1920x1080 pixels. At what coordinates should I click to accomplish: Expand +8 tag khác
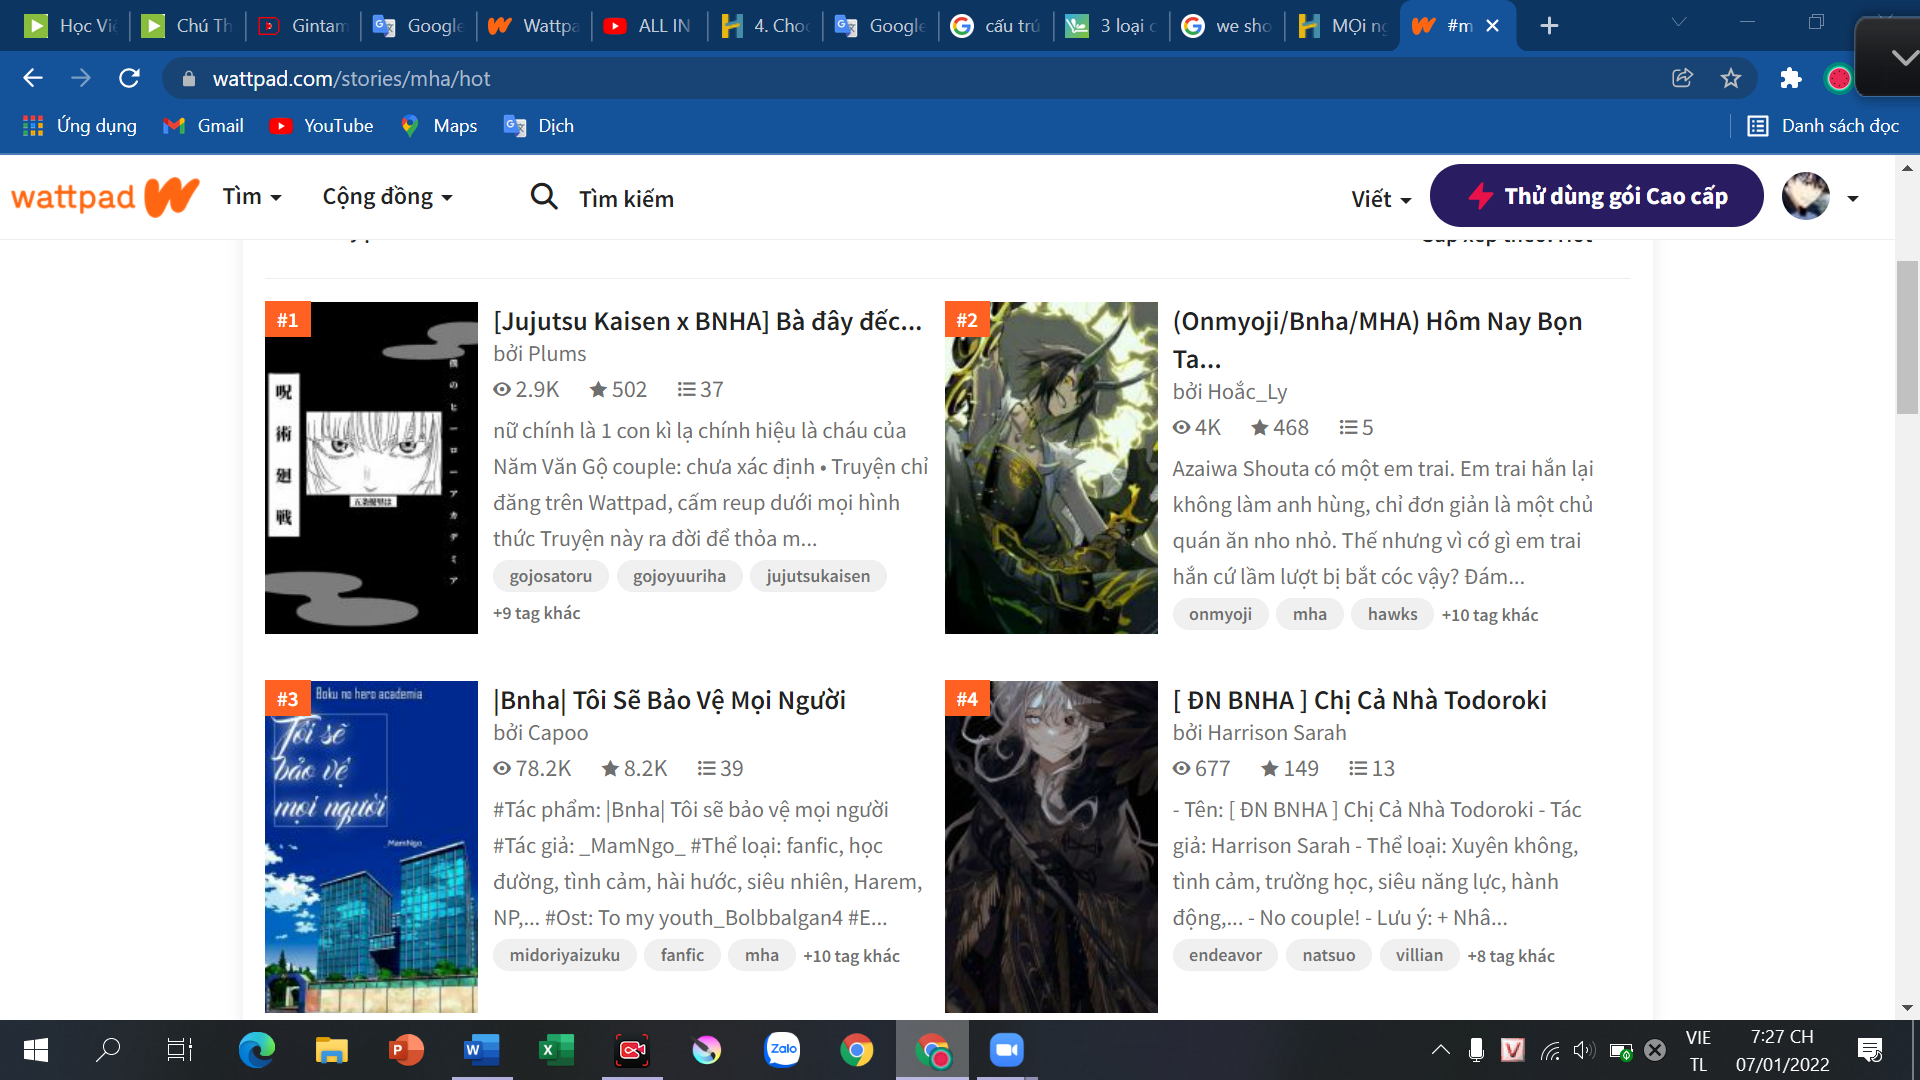(1511, 956)
